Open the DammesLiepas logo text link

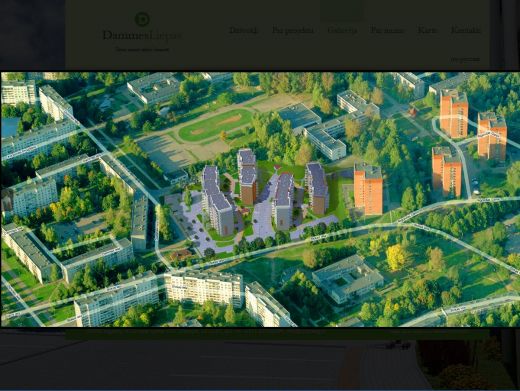(x=142, y=35)
